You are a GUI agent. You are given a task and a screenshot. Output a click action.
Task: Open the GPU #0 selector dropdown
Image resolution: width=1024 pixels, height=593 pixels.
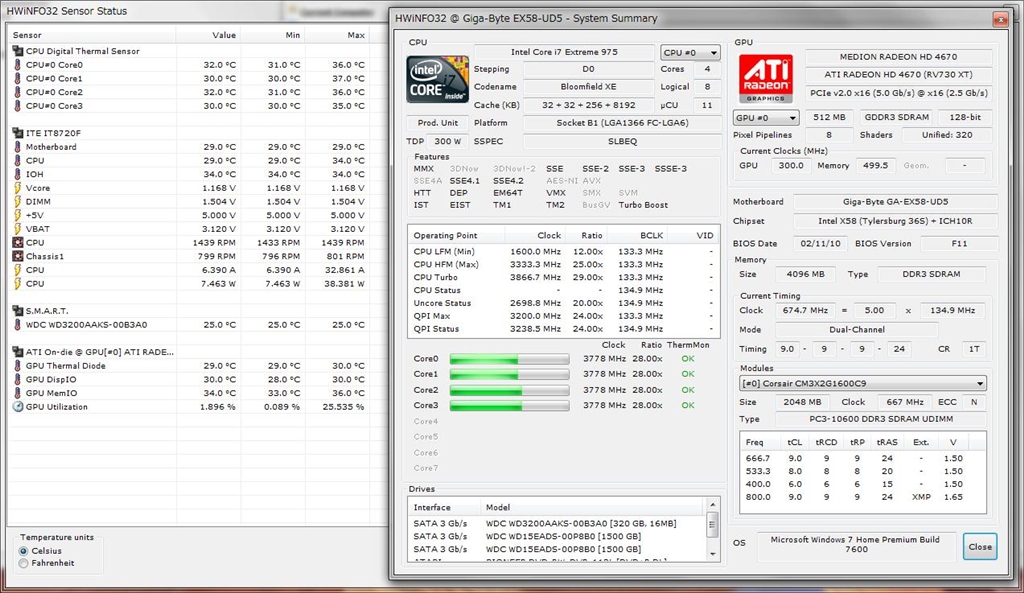point(765,117)
